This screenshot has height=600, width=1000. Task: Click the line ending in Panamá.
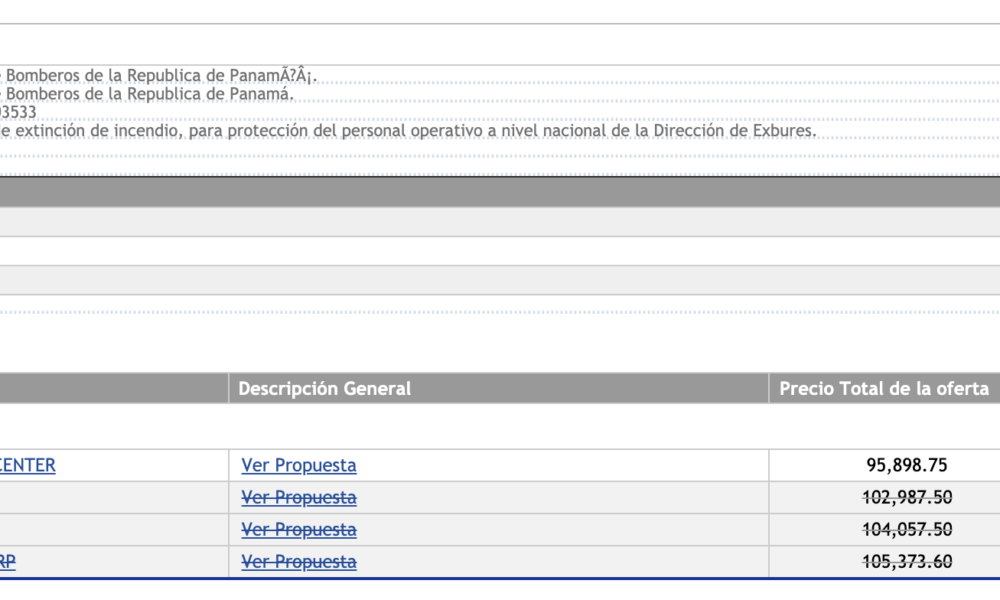147,94
